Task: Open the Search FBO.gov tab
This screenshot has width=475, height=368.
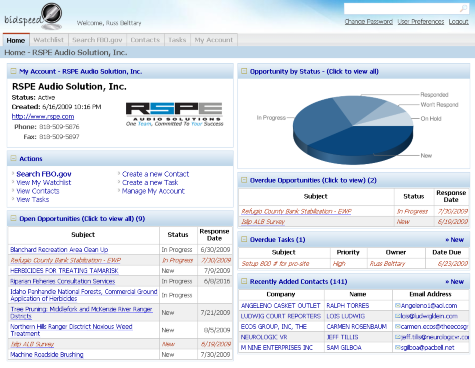Action: (x=97, y=40)
